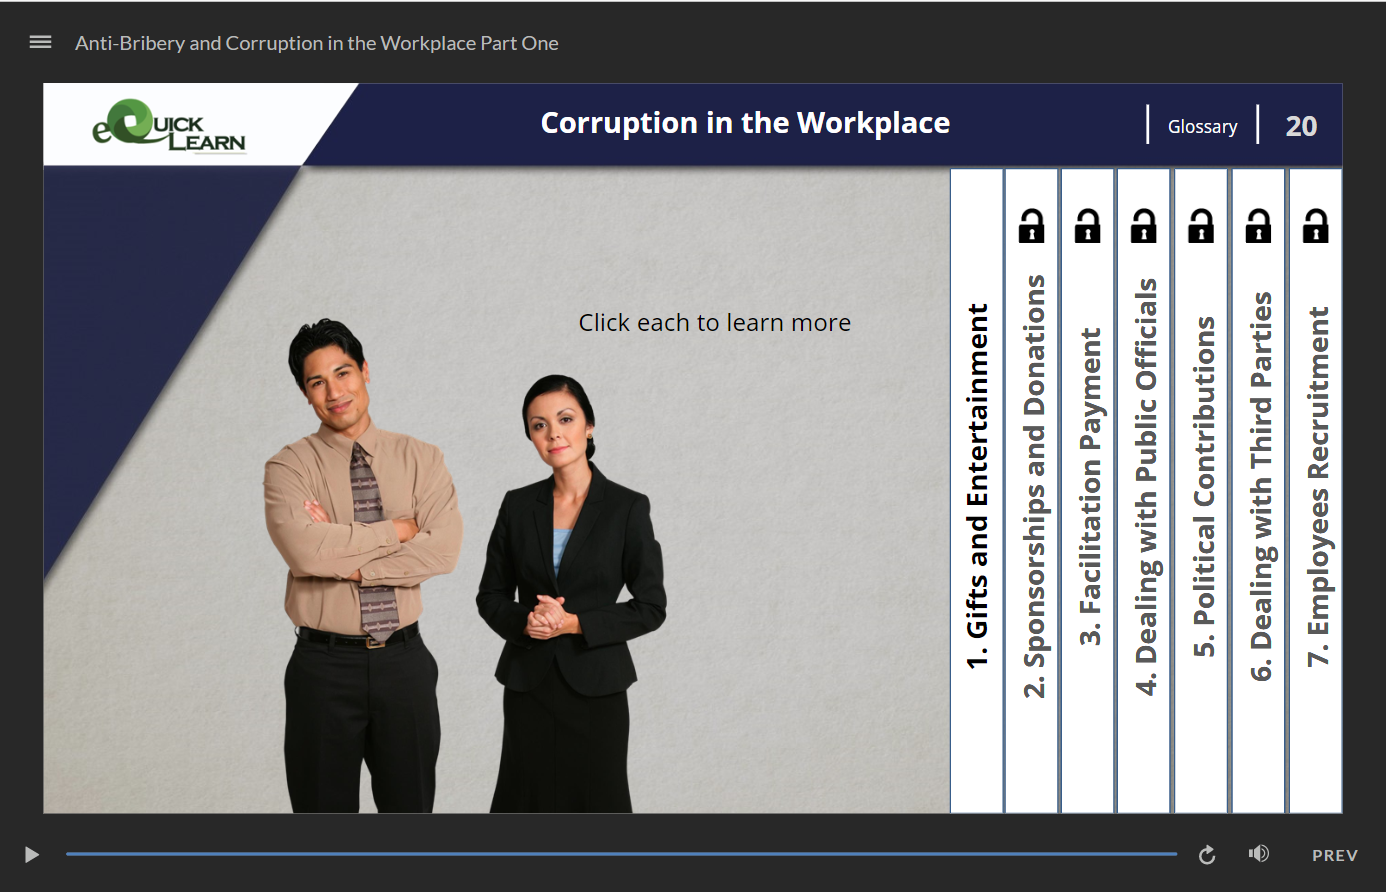The width and height of the screenshot is (1386, 892).
Task: Click the eQuick Learn logo
Action: [169, 126]
